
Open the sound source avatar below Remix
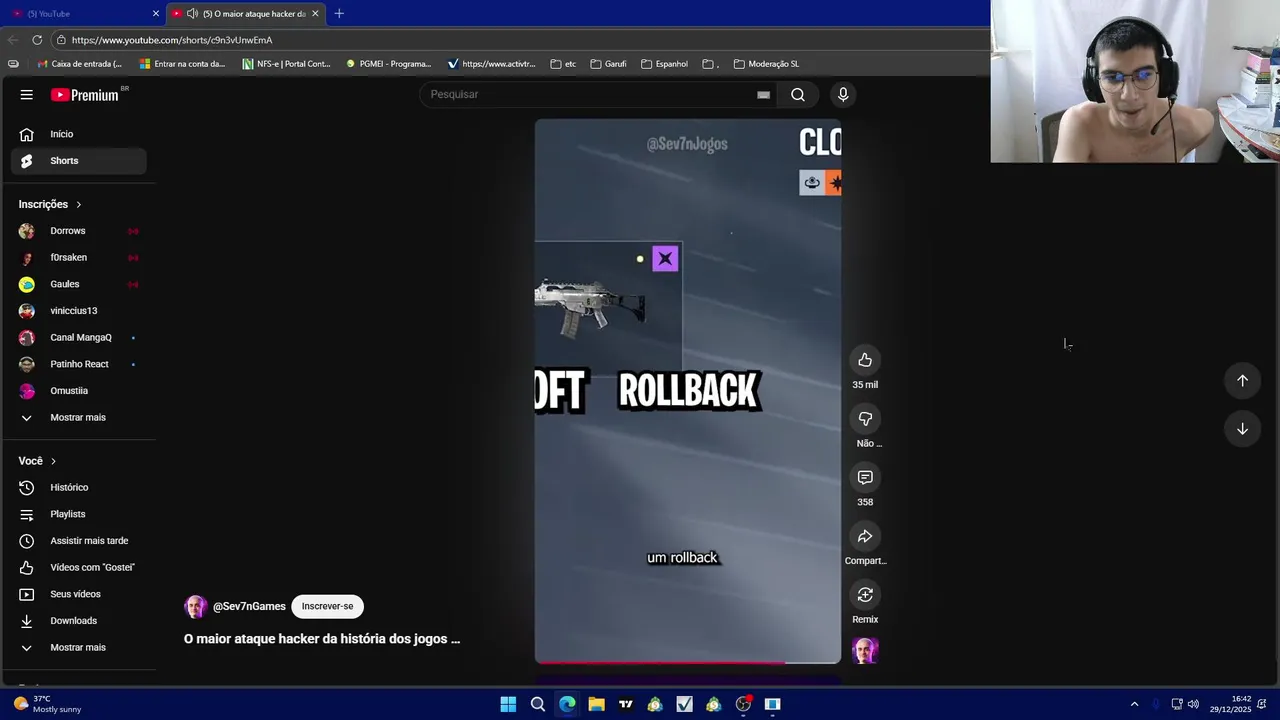(x=865, y=651)
